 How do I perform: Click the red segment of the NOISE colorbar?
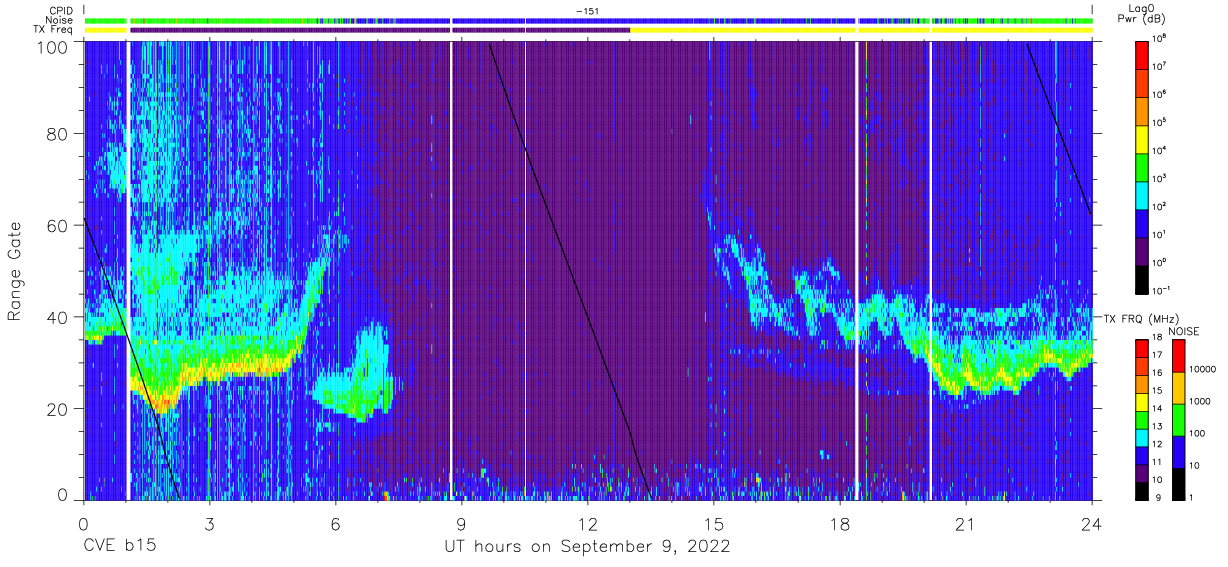click(1179, 356)
